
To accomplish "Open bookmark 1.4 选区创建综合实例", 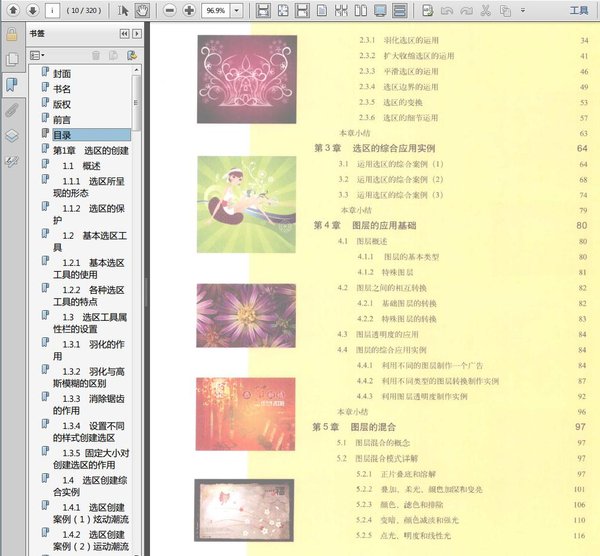I will (x=90, y=486).
